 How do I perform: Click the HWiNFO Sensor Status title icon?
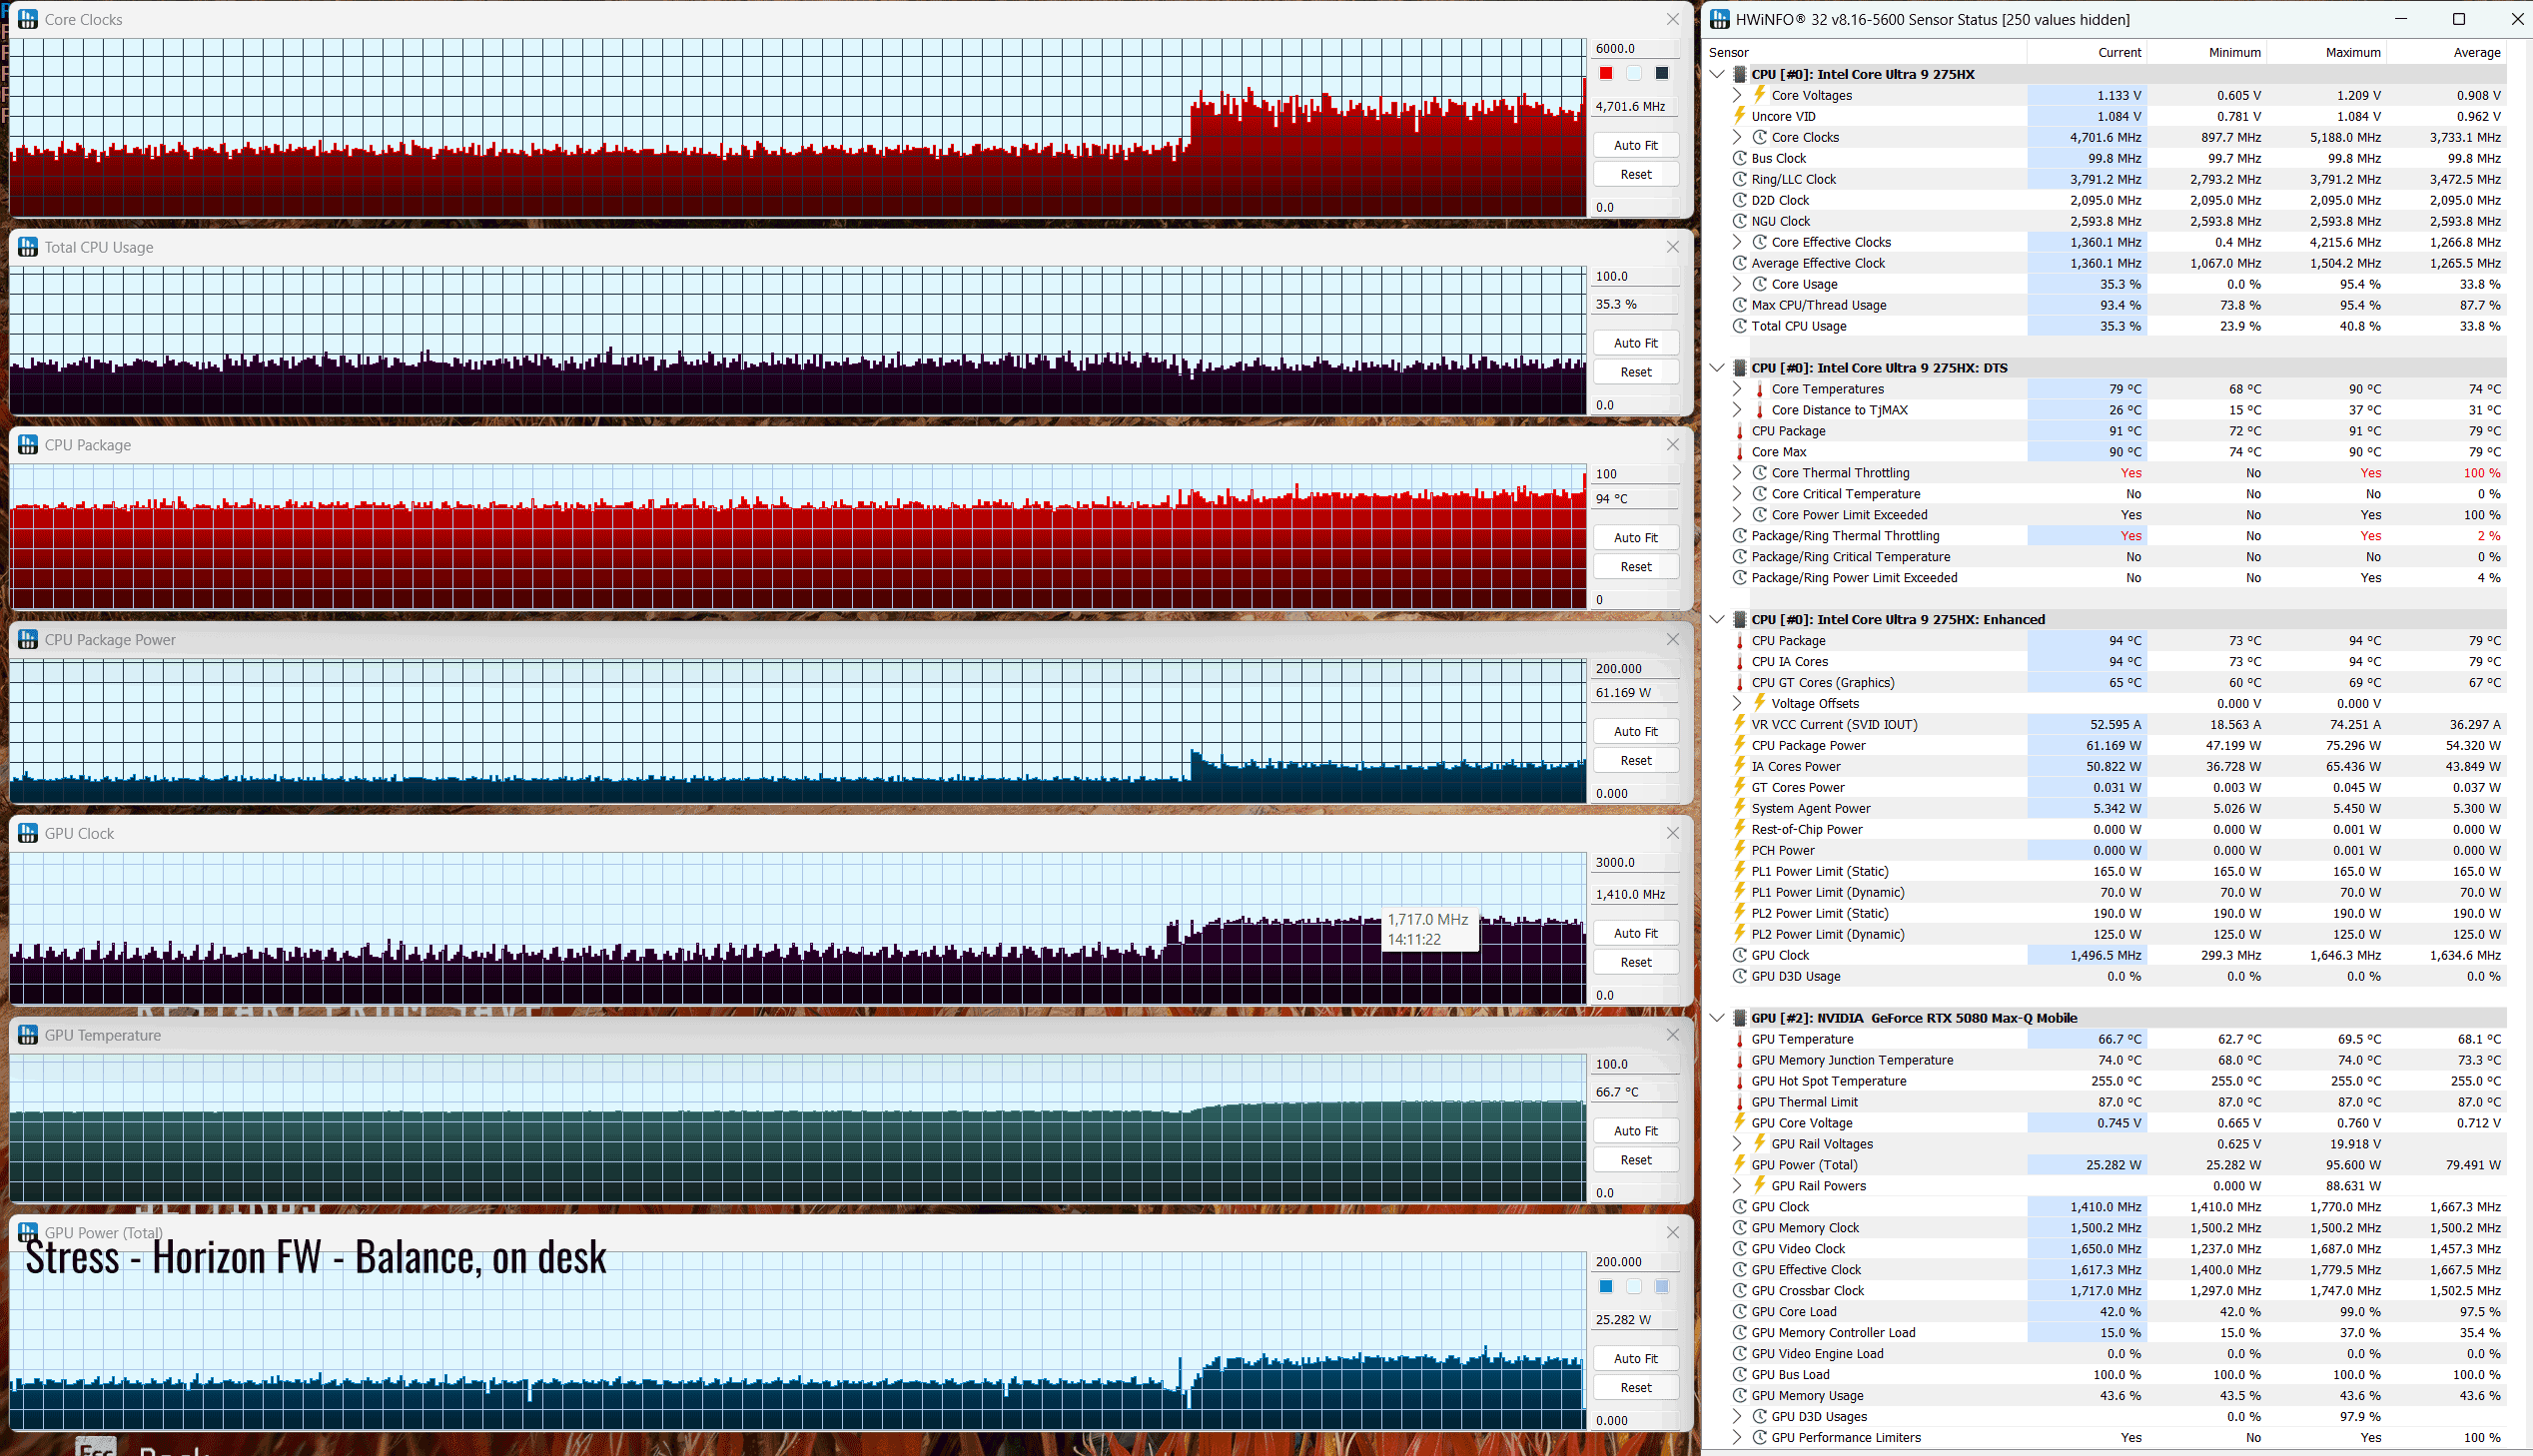[x=1720, y=19]
